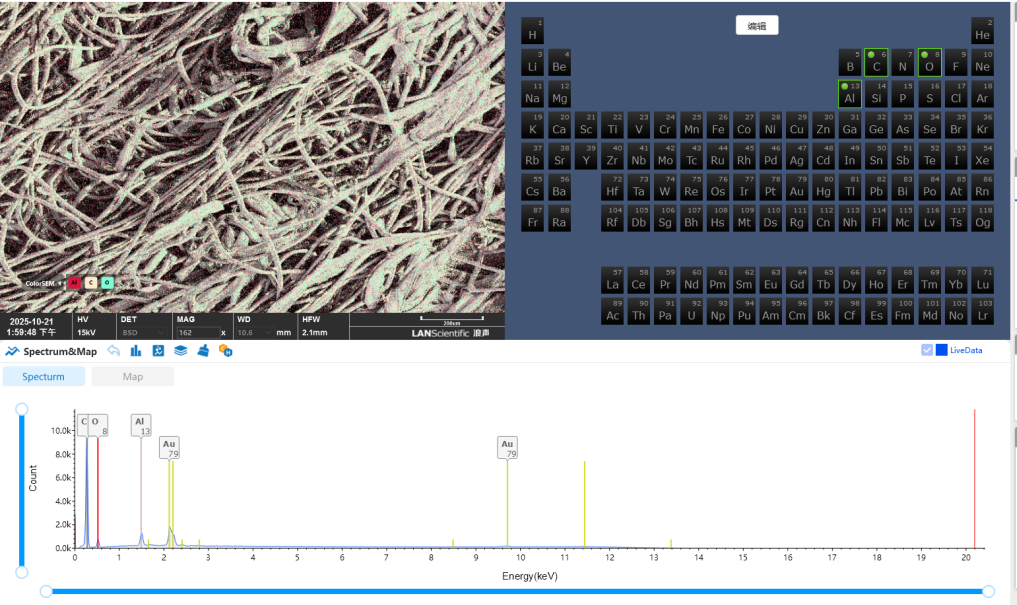Click the undo arrow icon in Spectrum&Map toolbar

click(114, 351)
